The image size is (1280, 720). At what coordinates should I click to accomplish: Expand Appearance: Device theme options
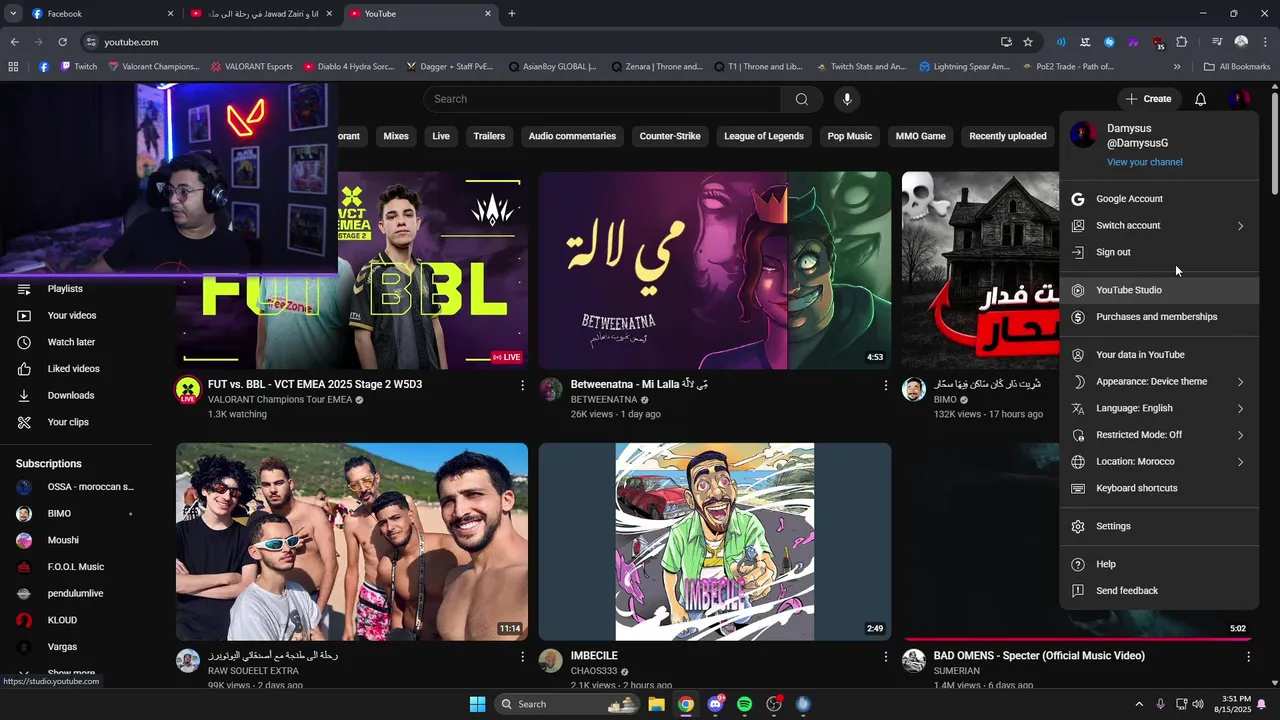pos(1159,382)
